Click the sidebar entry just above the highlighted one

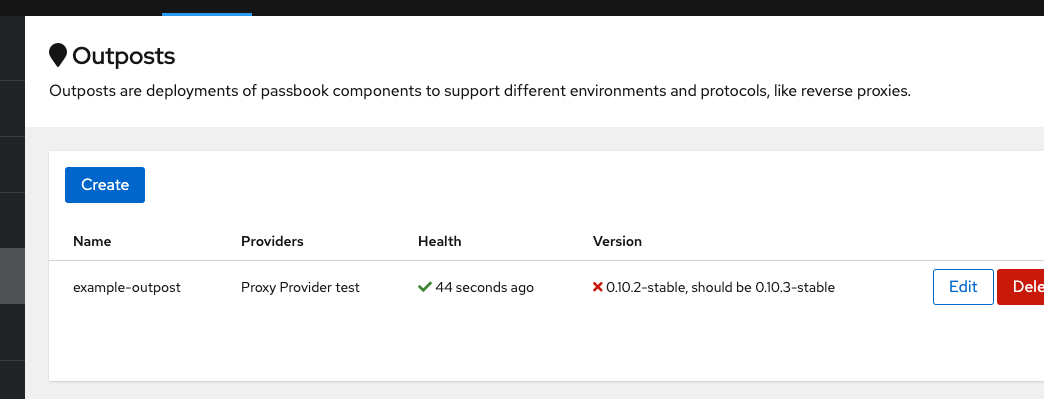tap(12, 220)
